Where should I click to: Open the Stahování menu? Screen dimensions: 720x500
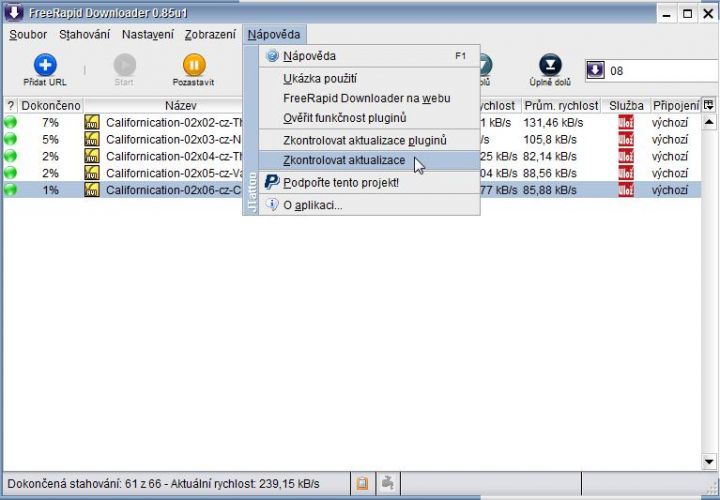coord(84,35)
